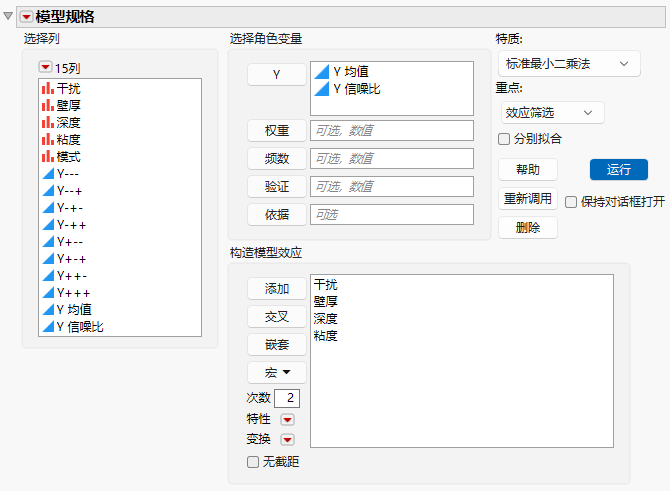670x491 pixels.
Task: Open the 特性 red triangle menu
Action: pos(287,420)
